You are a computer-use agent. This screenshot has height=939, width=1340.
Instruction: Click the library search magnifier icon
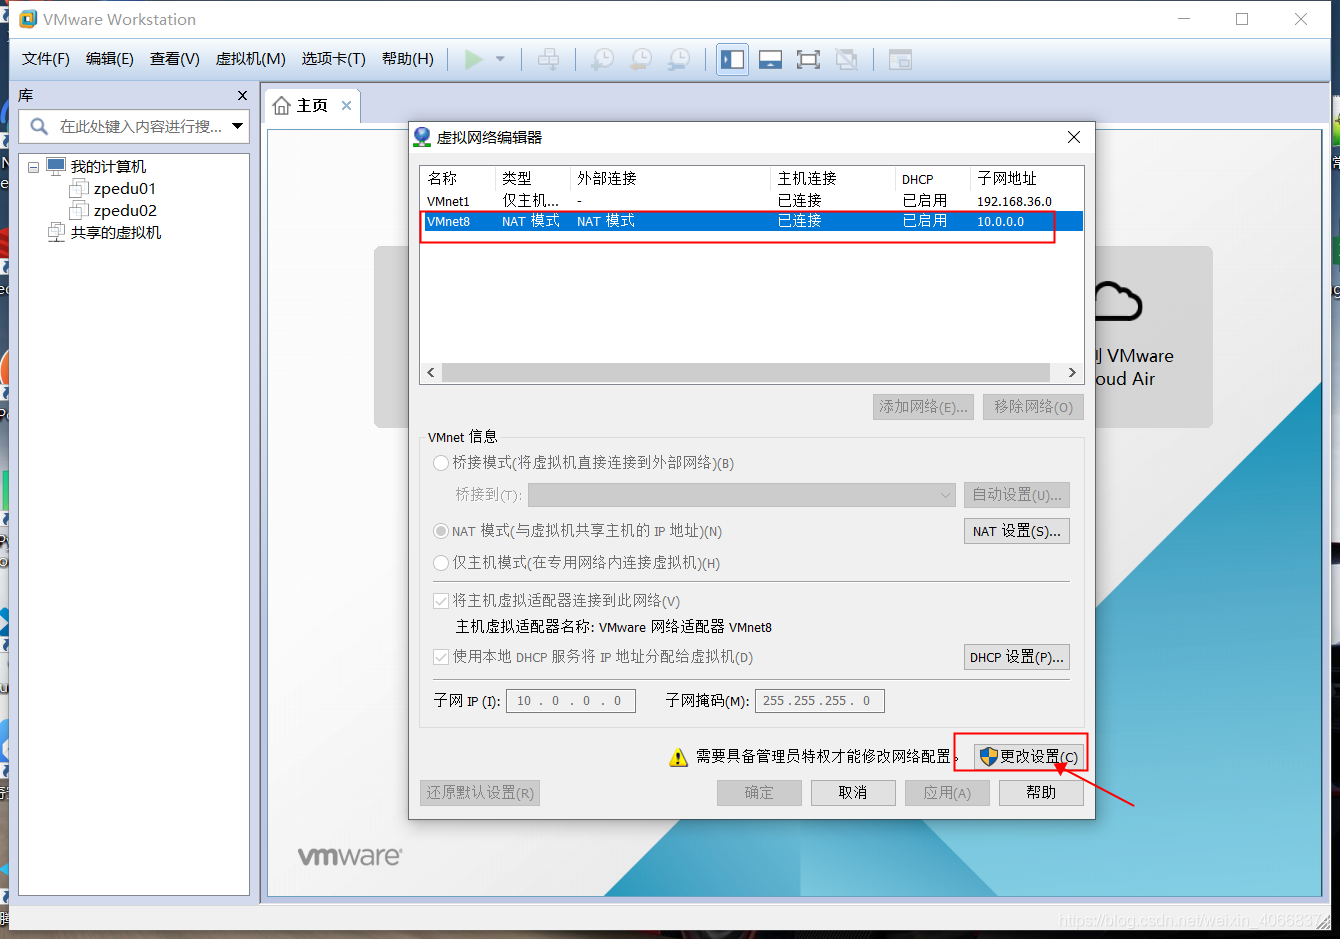coord(39,126)
